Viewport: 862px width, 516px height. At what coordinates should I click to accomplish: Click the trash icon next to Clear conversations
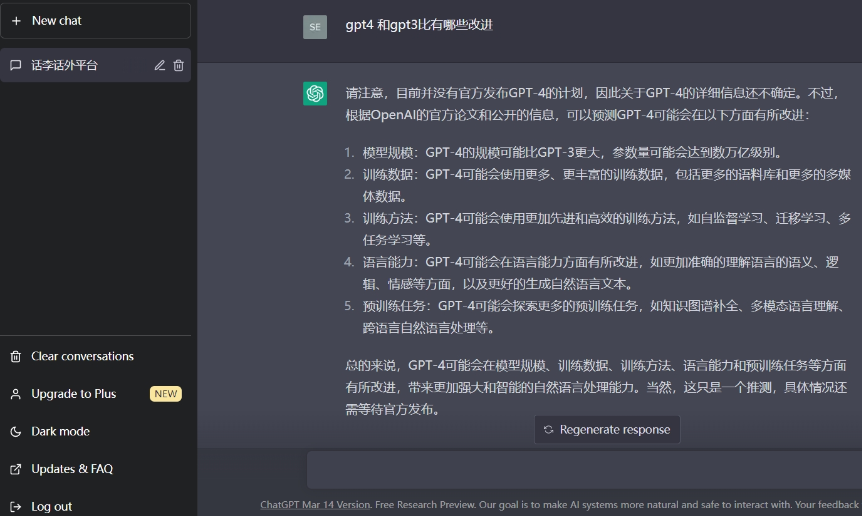tap(16, 357)
